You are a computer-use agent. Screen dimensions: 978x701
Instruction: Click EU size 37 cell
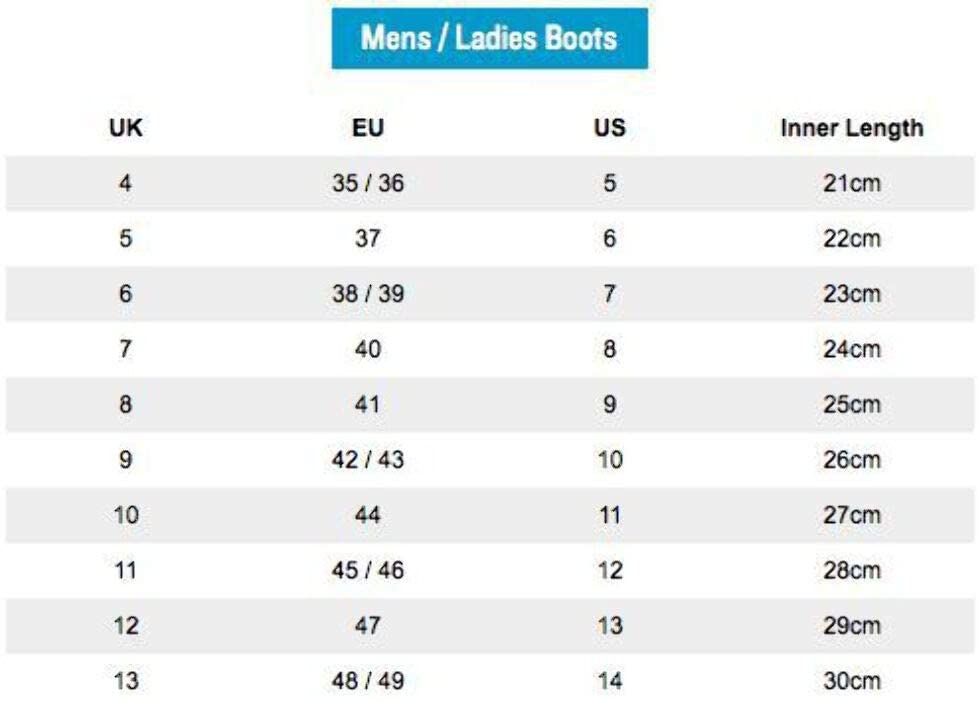[368, 239]
